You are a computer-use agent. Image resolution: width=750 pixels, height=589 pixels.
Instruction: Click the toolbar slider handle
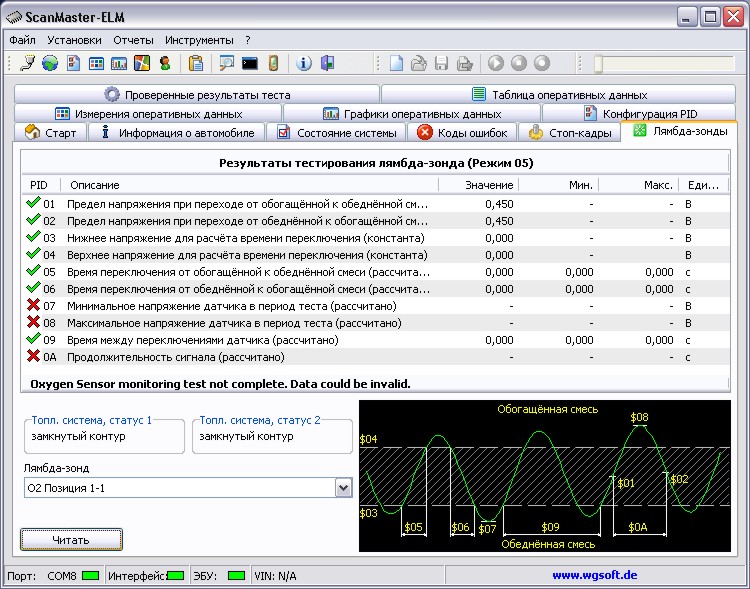coord(597,63)
